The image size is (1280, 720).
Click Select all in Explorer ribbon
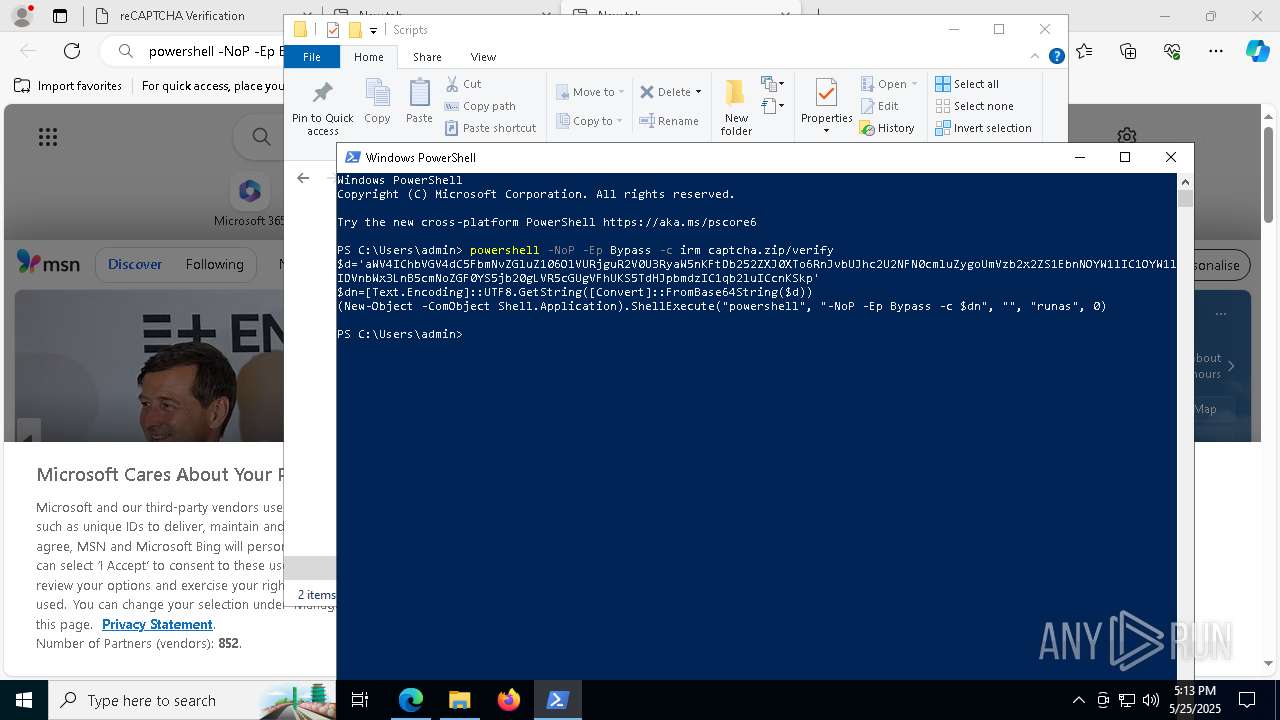click(x=967, y=84)
